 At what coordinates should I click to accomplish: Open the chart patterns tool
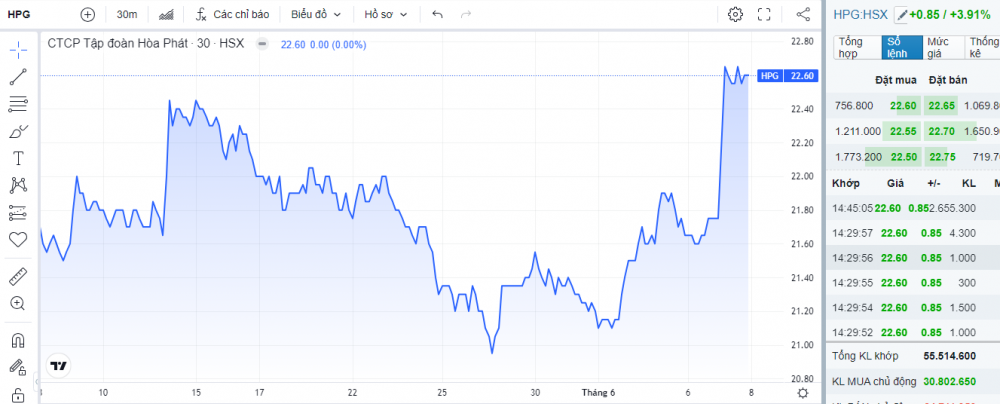[x=18, y=186]
